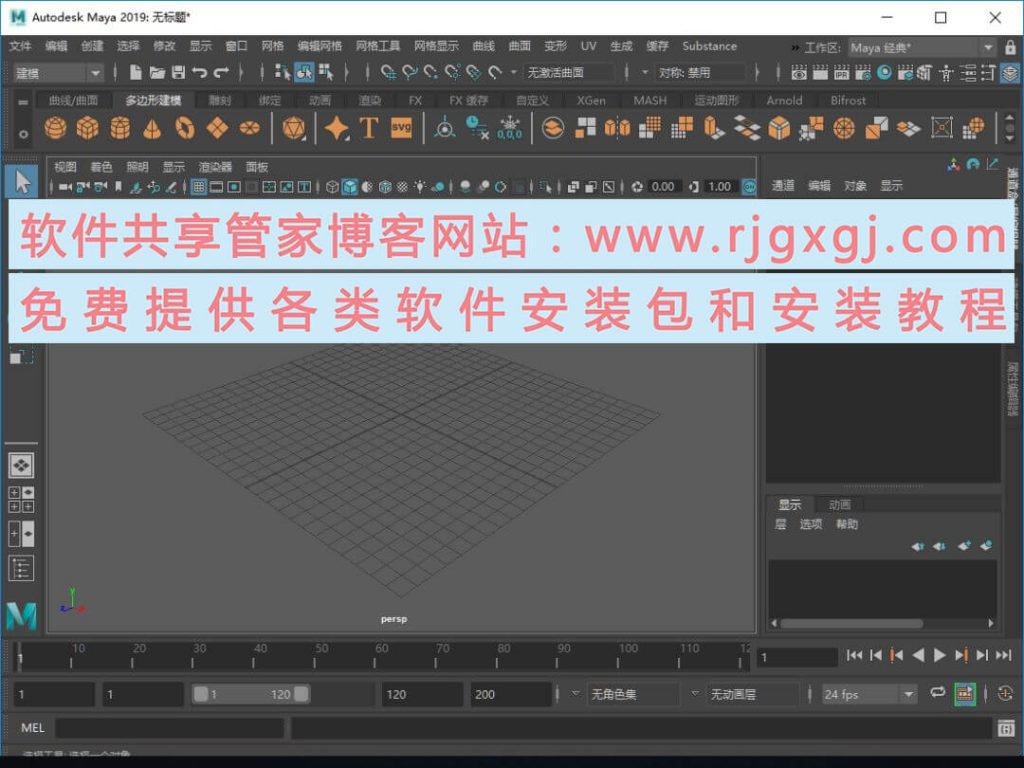This screenshot has width=1024, height=768.
Task: Toggle use all lights bulb icon
Action: point(420,187)
